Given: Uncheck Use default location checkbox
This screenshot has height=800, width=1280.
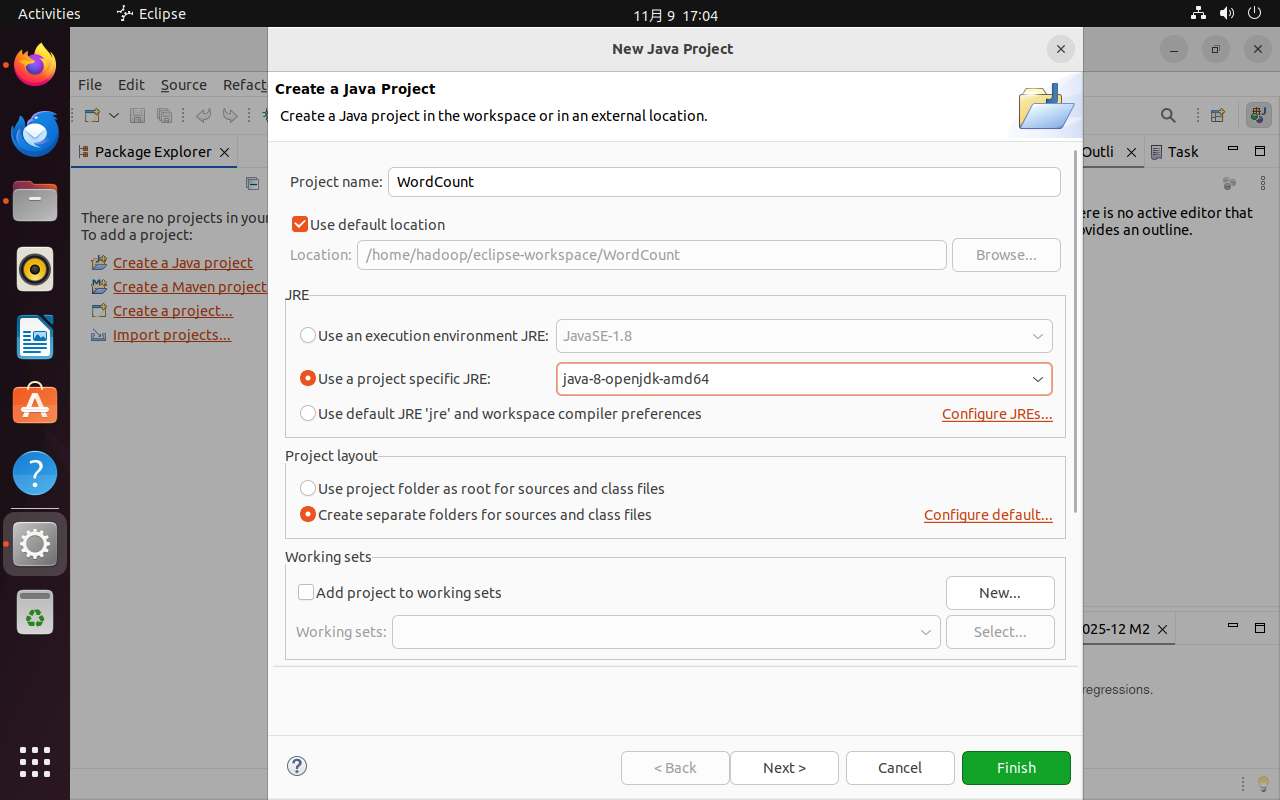Looking at the screenshot, I should (300, 225).
